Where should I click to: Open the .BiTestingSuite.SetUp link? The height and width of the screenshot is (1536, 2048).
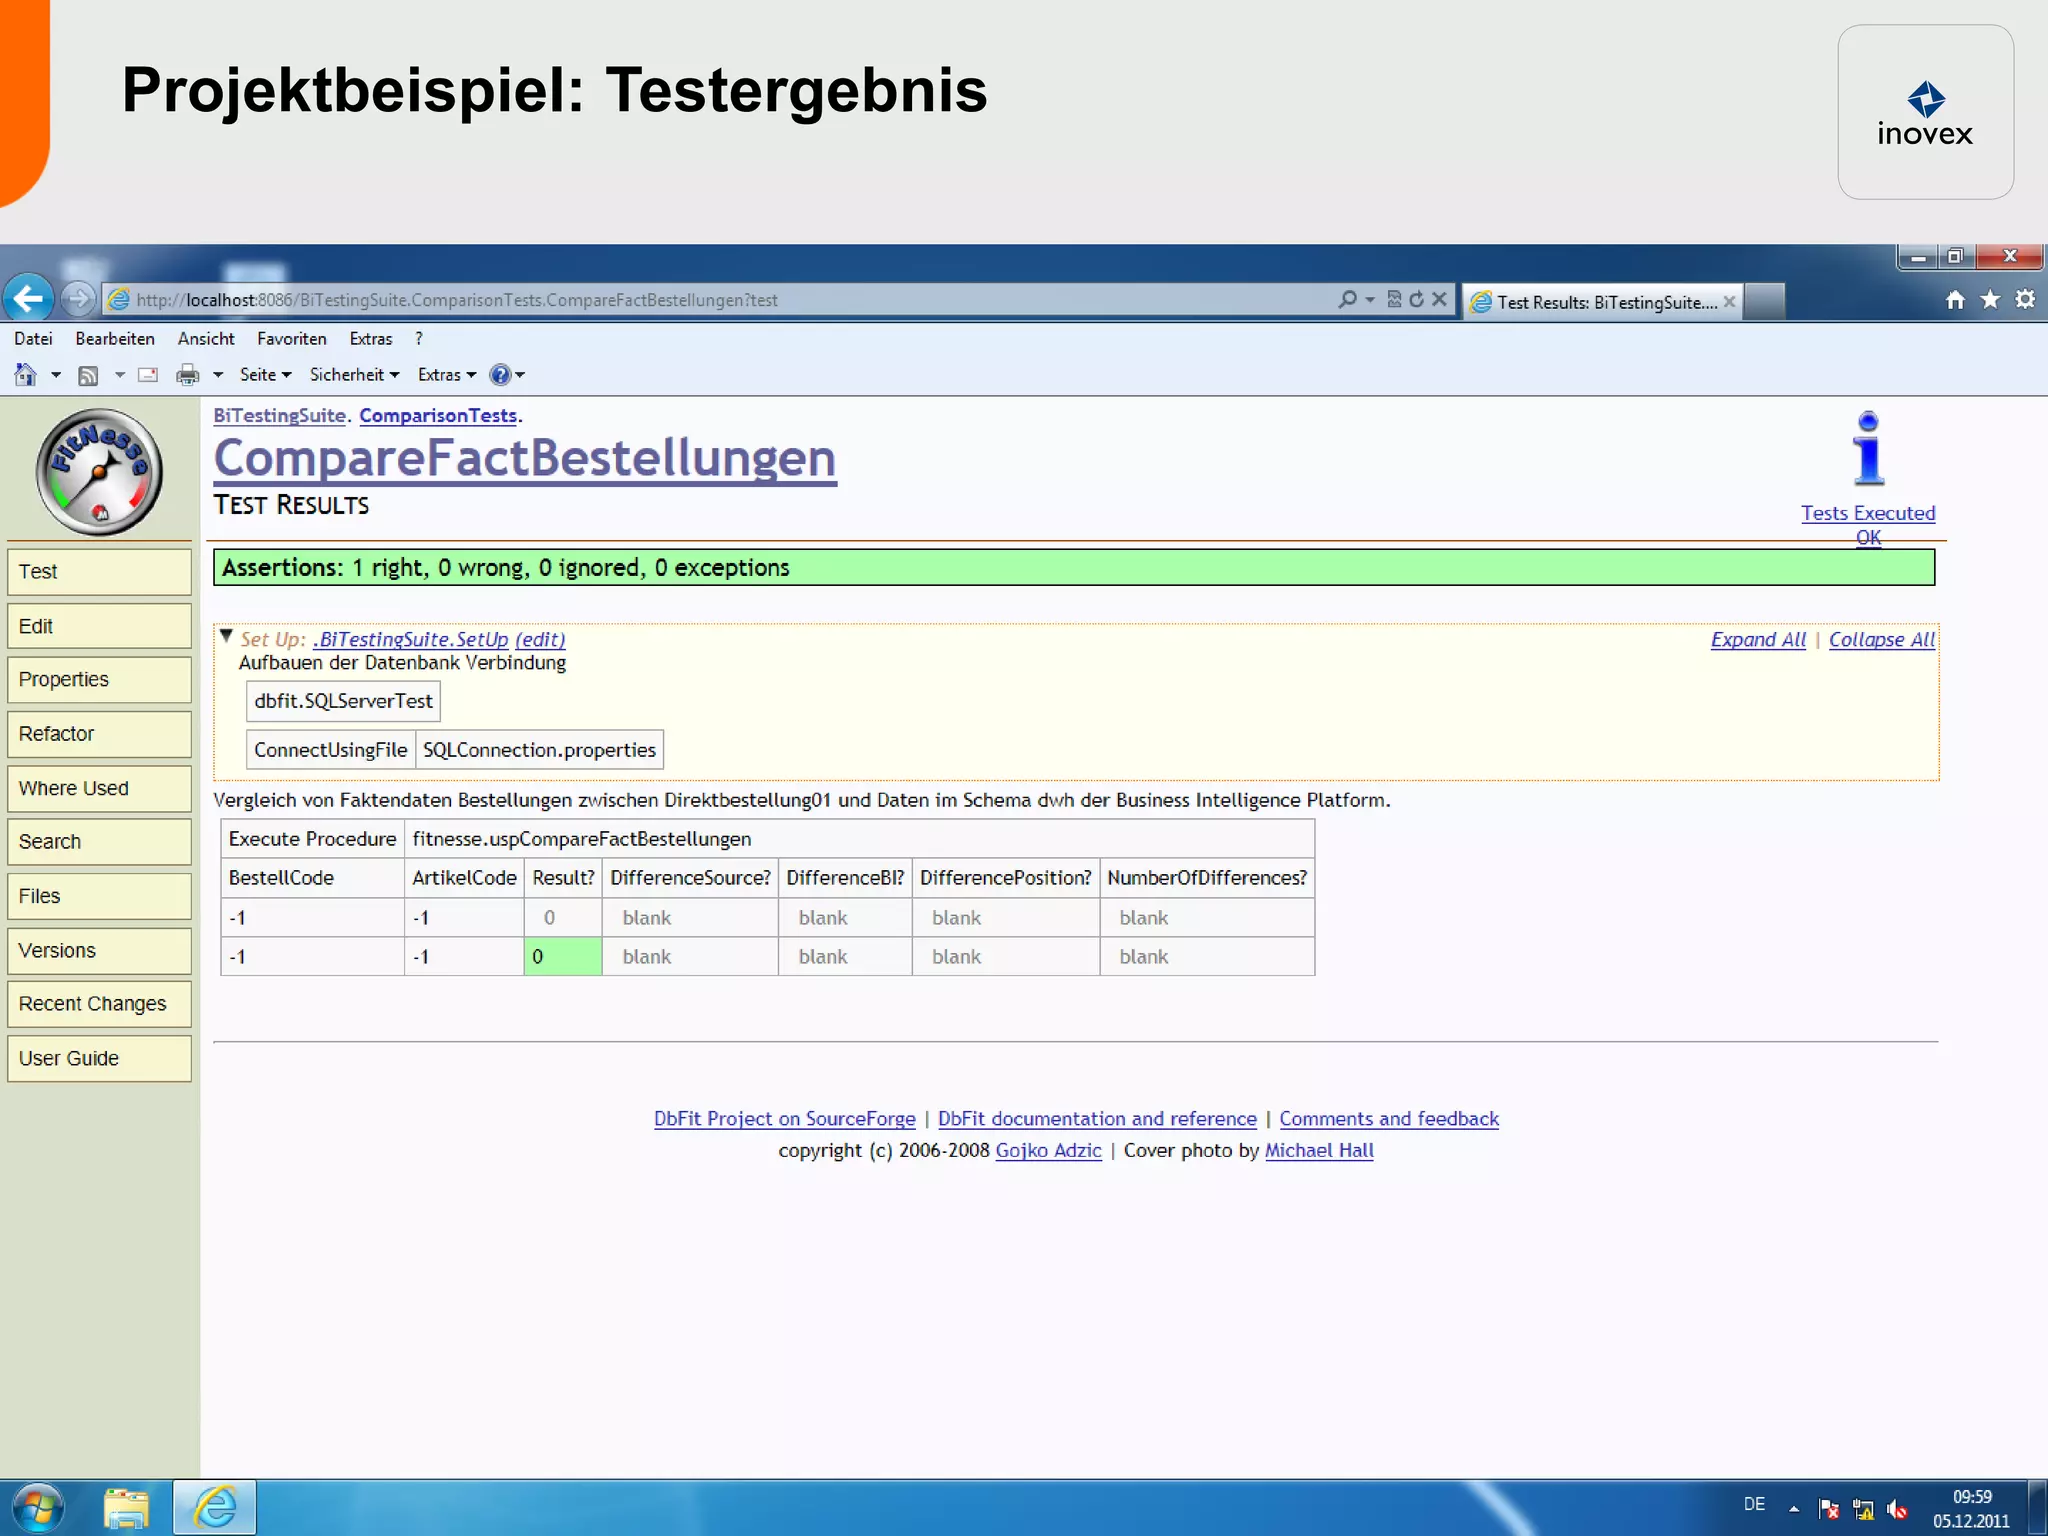410,639
